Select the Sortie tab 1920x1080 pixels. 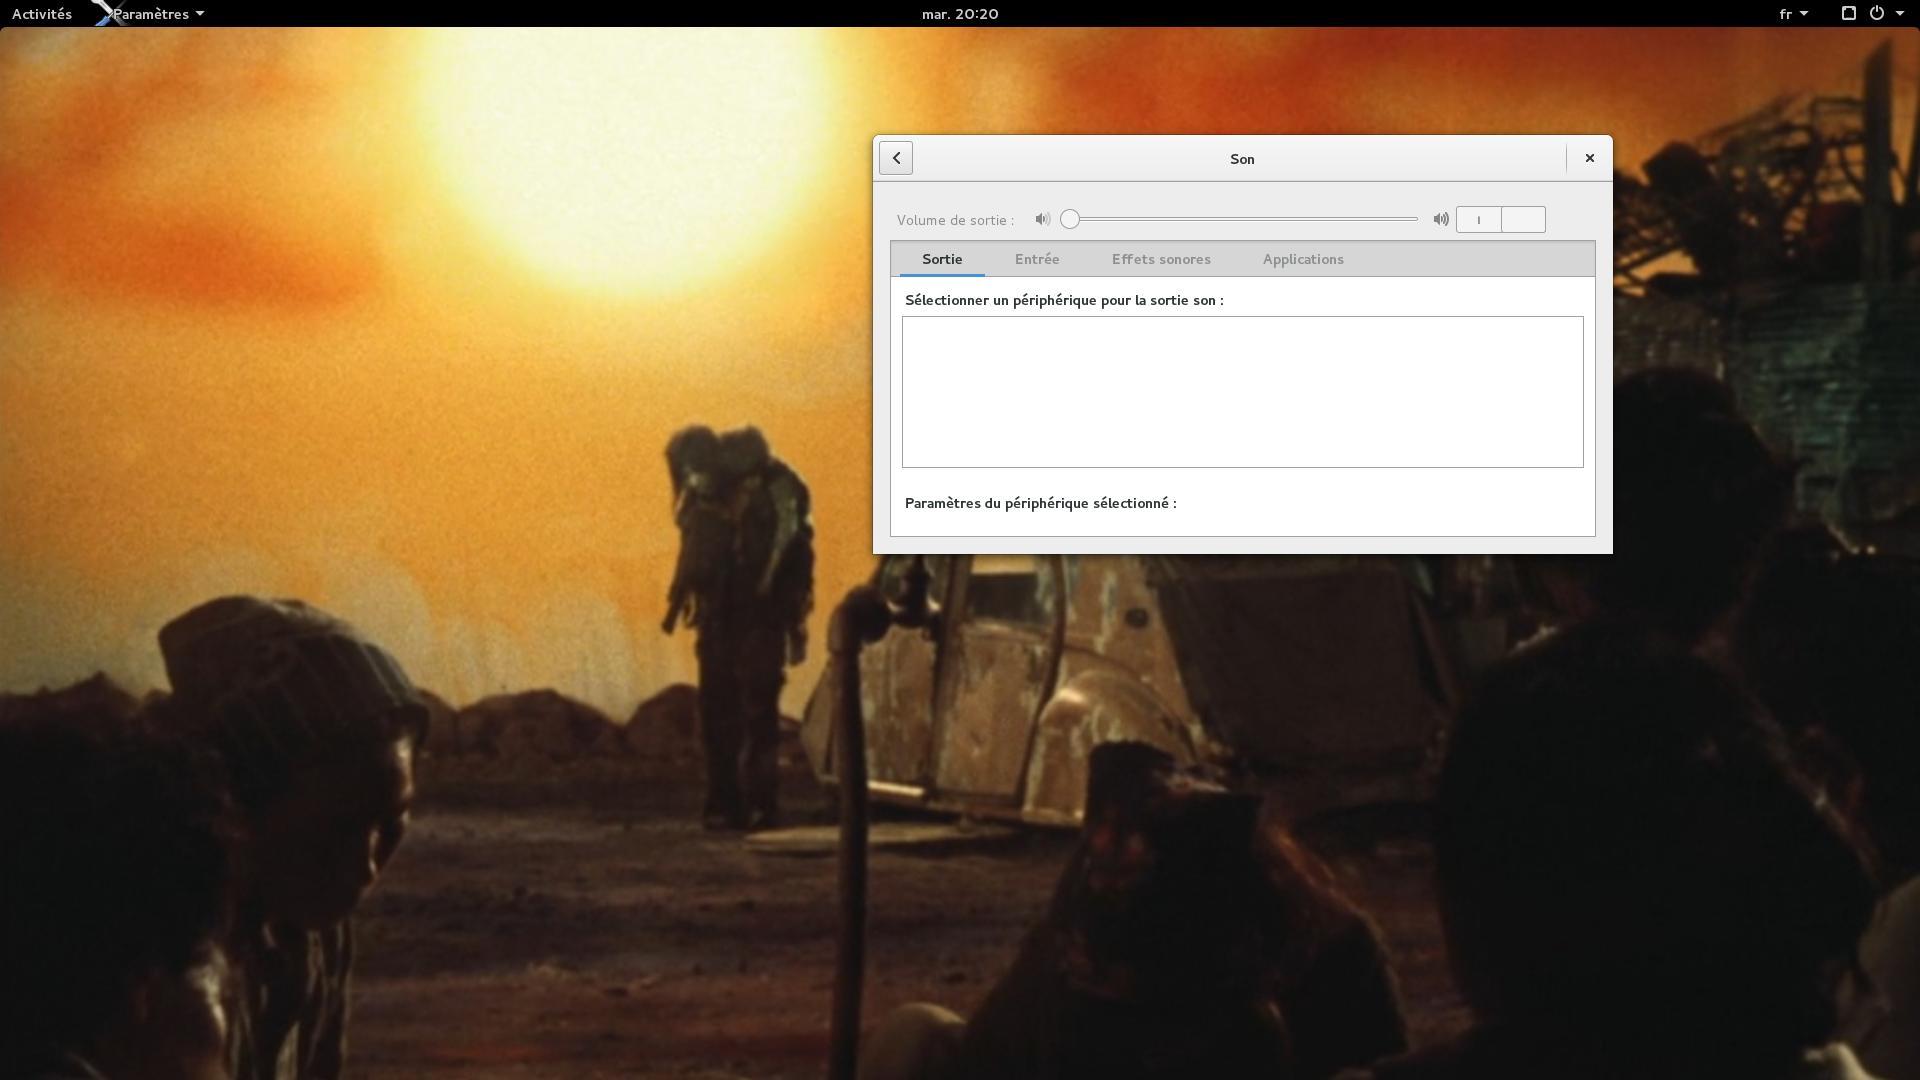(x=941, y=259)
